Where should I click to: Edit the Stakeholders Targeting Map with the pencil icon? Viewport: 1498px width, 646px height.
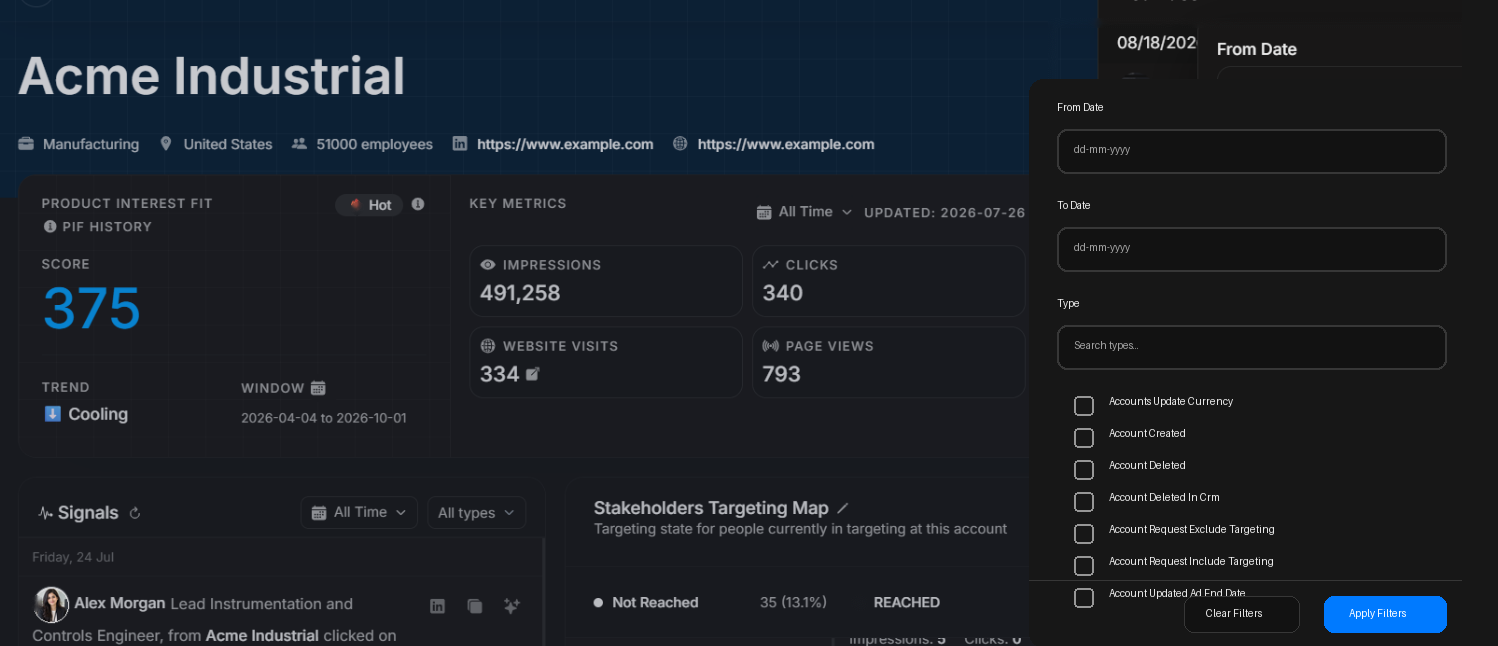843,508
